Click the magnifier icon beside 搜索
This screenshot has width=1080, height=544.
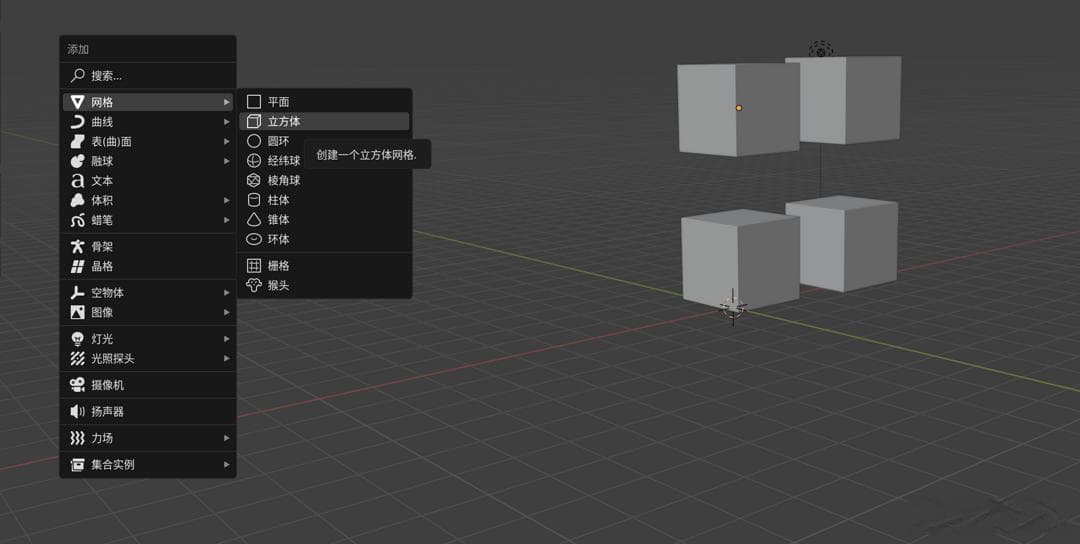[77, 76]
